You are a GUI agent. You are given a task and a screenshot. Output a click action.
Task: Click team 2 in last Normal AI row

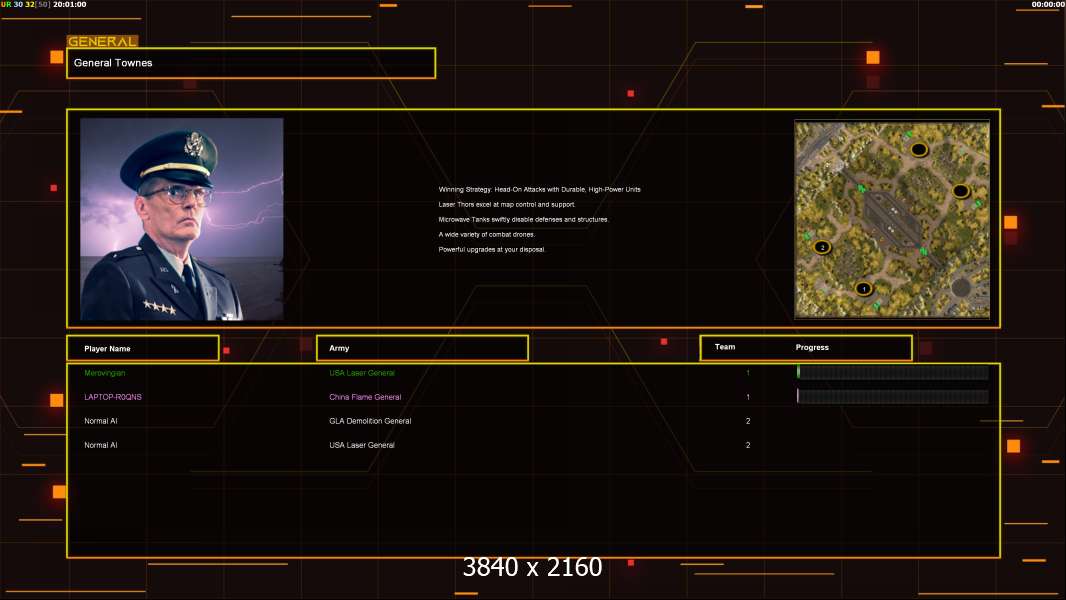point(748,445)
